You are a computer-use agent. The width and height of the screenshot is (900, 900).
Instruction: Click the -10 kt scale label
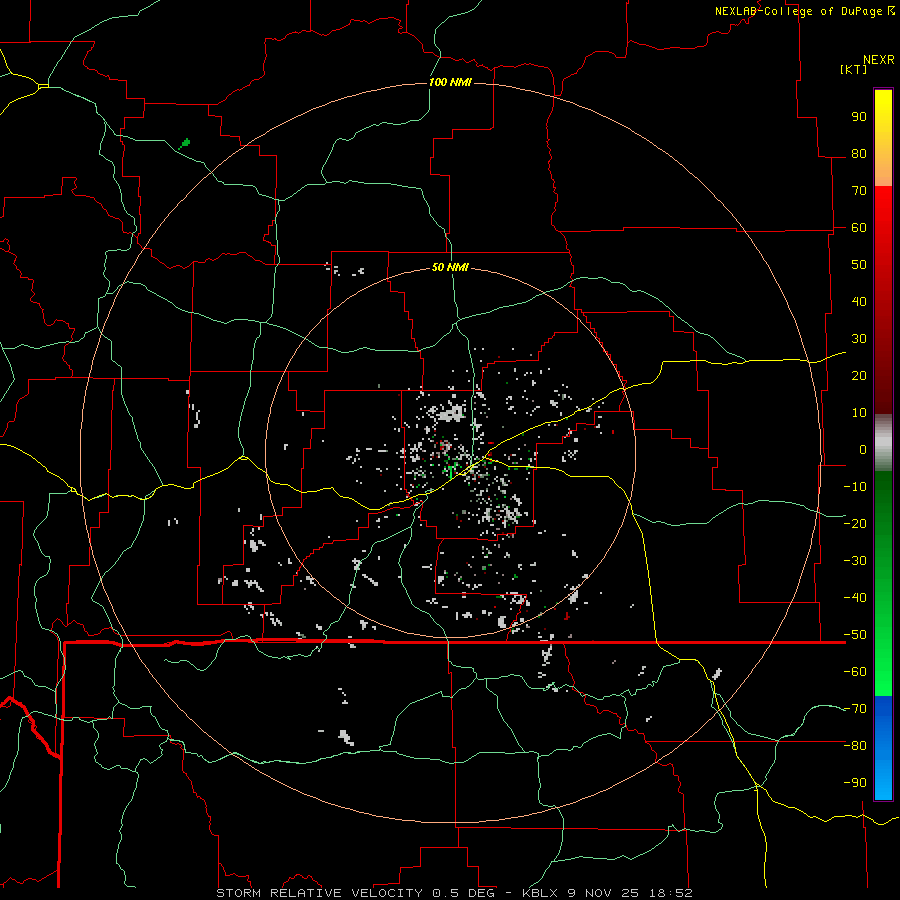coord(855,487)
